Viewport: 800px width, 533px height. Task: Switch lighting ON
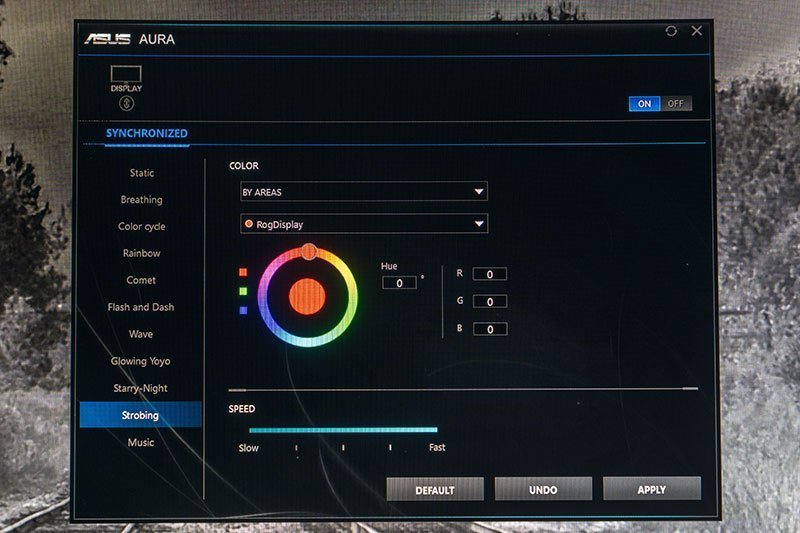[x=644, y=104]
